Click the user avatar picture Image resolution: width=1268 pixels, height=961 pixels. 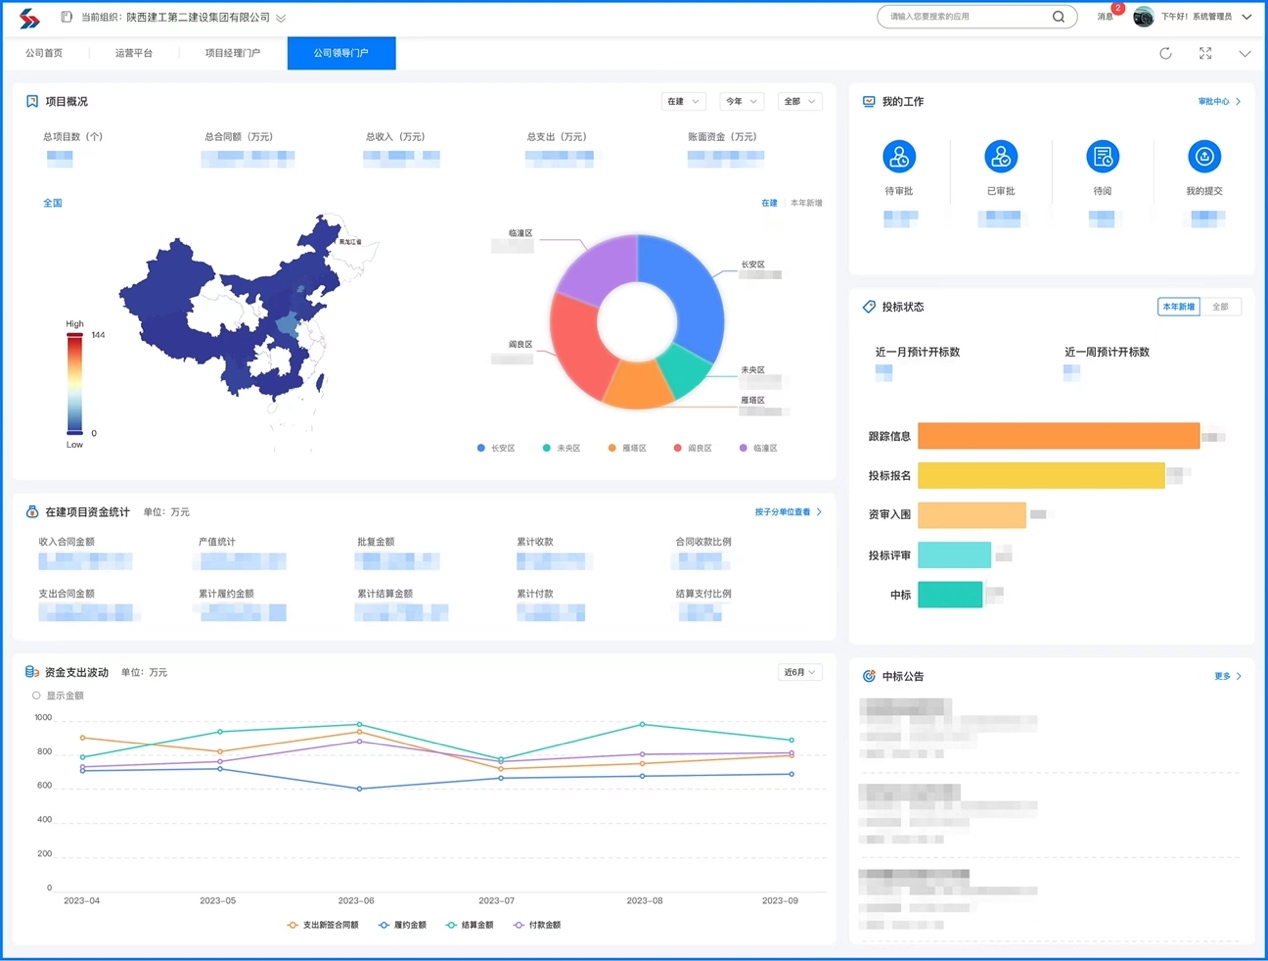[x=1143, y=17]
